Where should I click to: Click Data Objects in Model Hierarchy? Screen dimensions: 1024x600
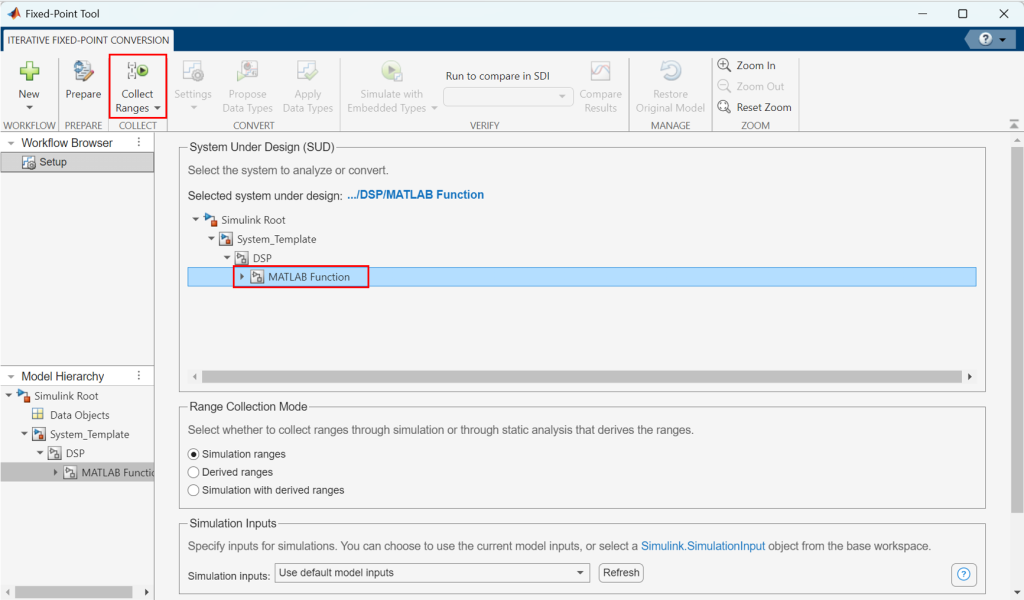click(80, 415)
